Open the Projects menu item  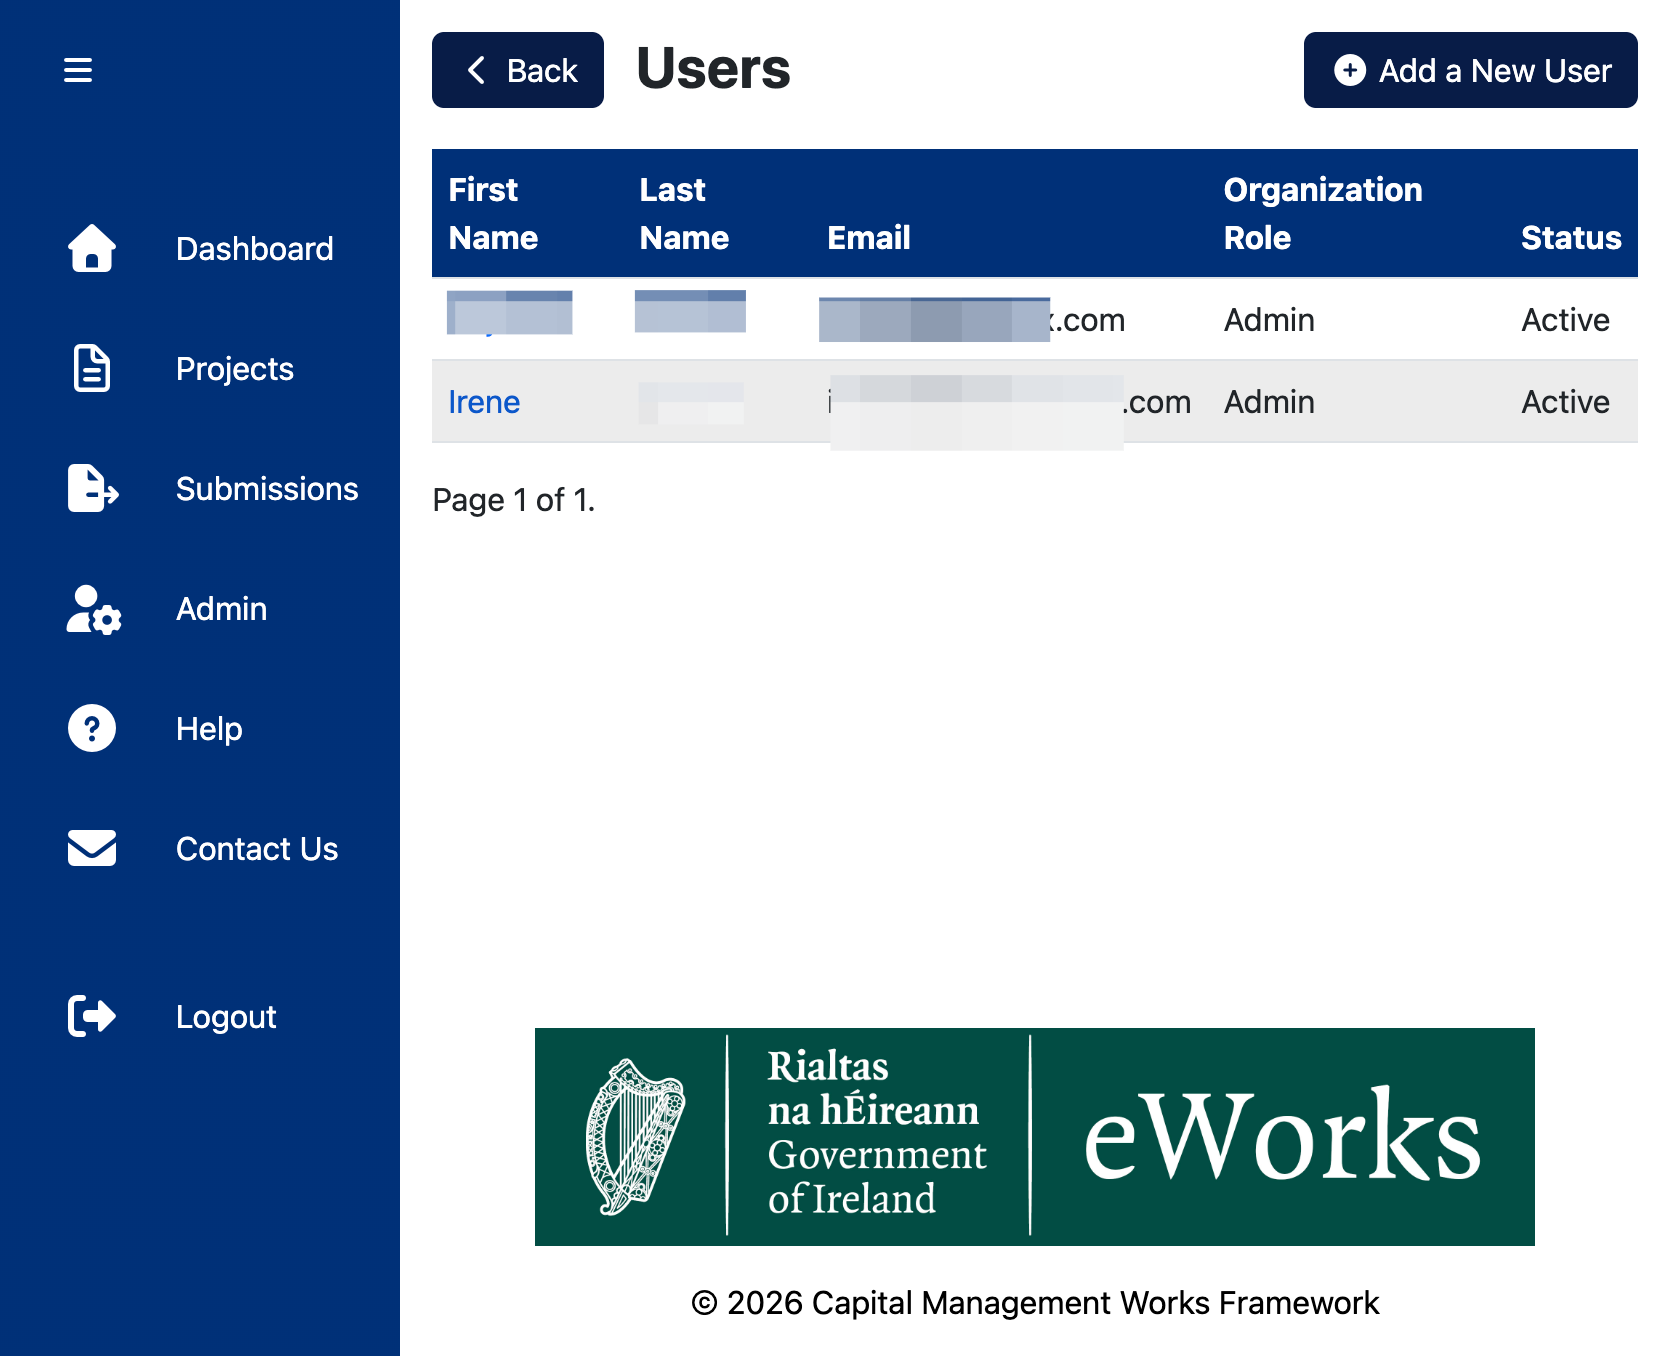(235, 369)
